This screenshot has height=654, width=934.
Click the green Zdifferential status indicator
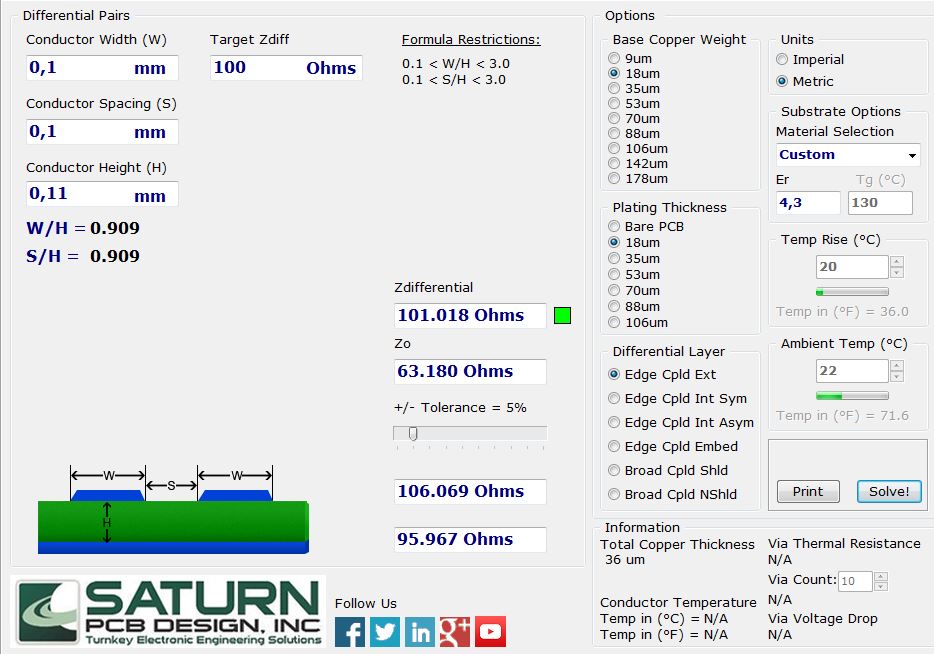coord(562,315)
